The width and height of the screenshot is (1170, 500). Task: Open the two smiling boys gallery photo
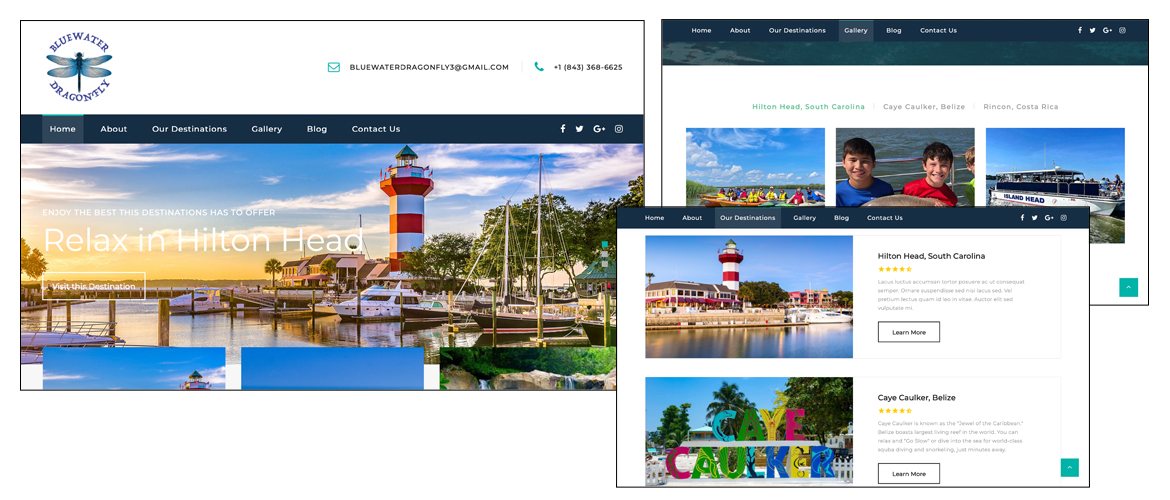point(904,166)
